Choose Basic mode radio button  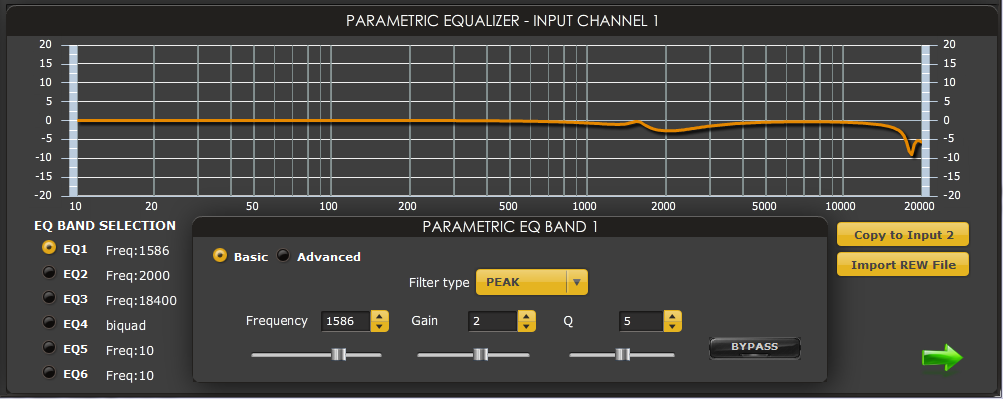tap(220, 256)
